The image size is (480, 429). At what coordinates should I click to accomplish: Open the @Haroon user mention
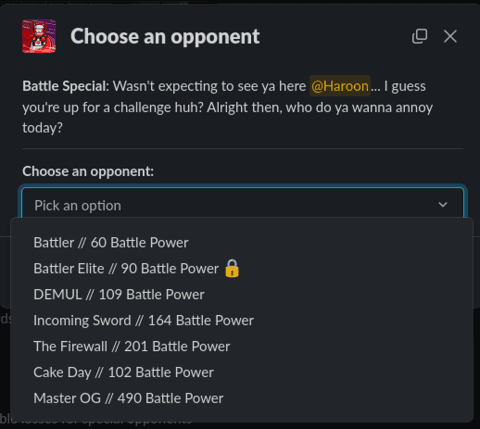(x=340, y=86)
